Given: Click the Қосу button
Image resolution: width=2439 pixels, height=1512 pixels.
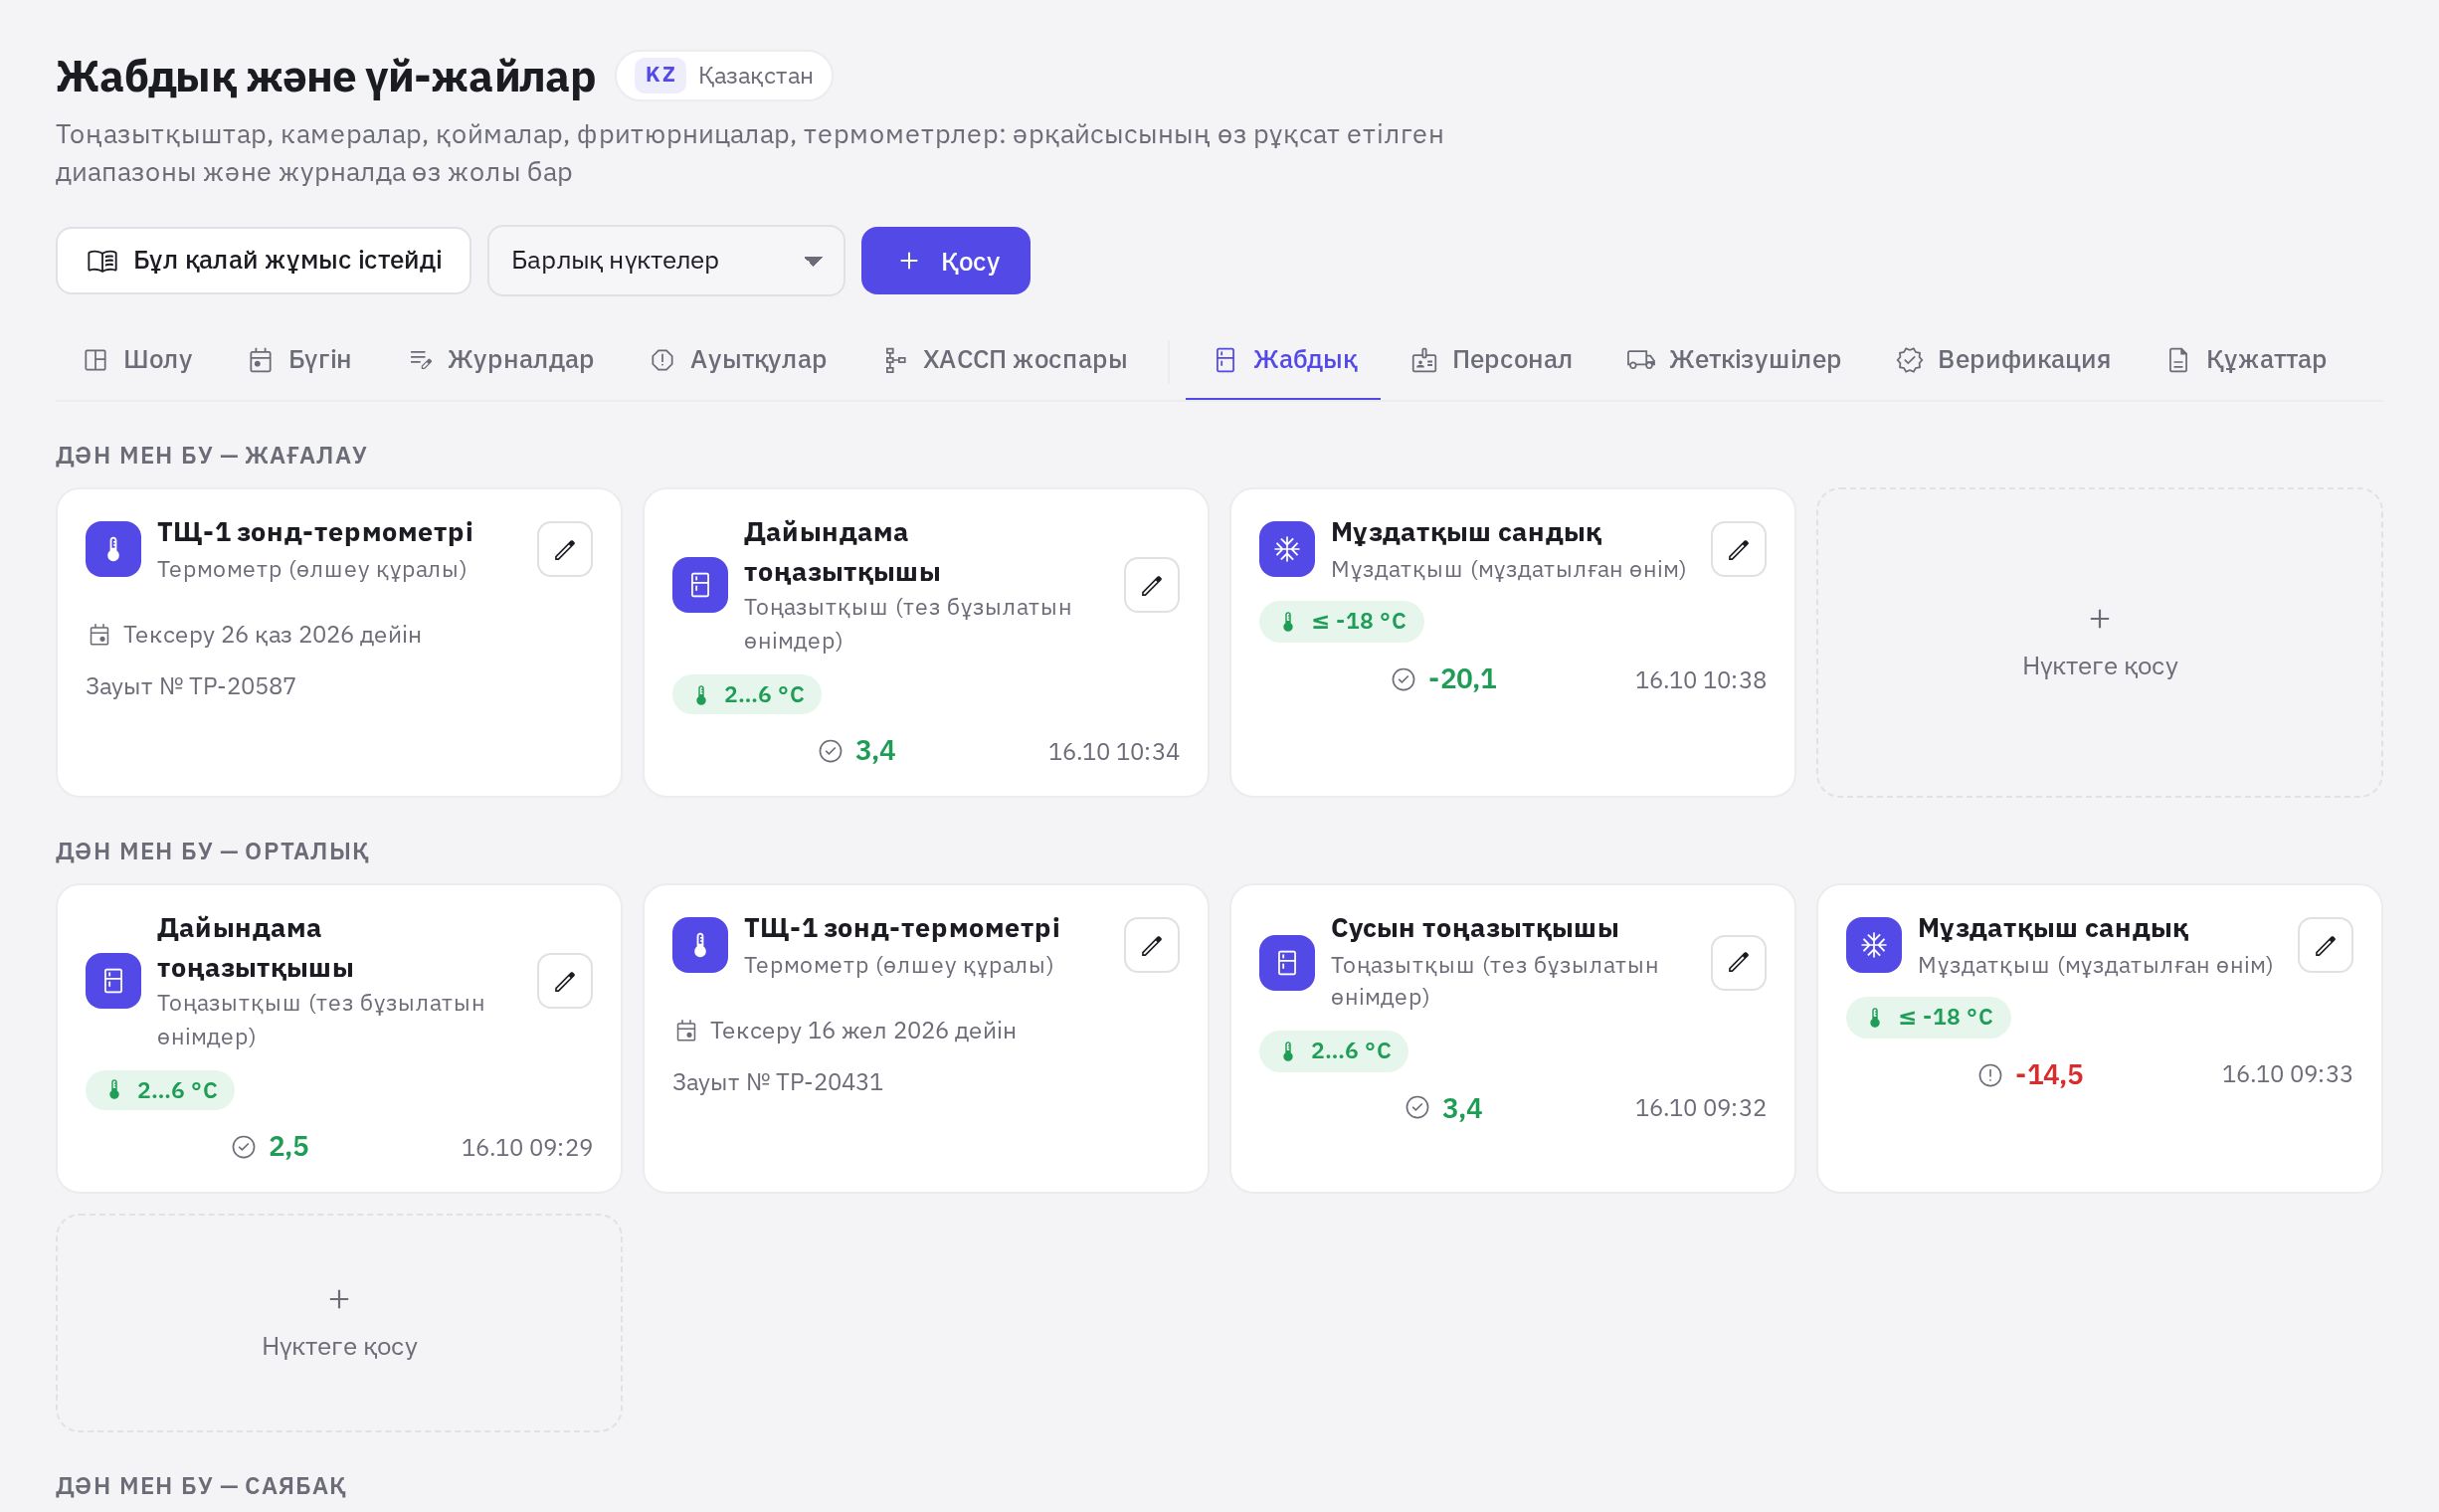Looking at the screenshot, I should 945,261.
